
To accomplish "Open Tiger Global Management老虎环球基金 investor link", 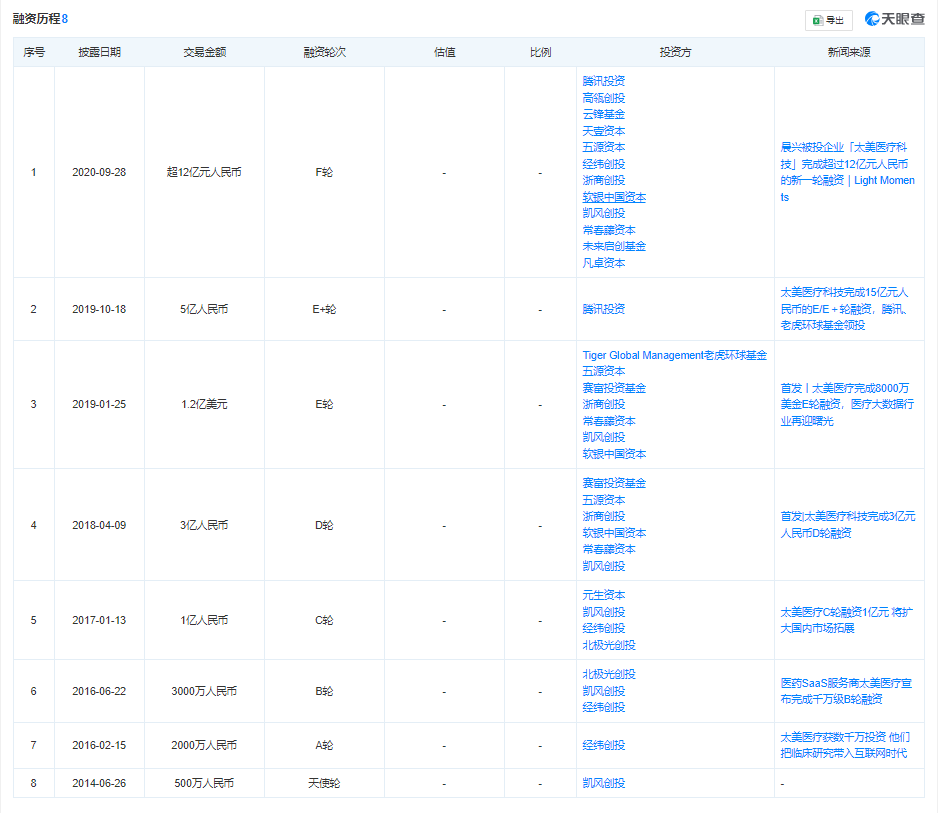I will pyautogui.click(x=674, y=355).
